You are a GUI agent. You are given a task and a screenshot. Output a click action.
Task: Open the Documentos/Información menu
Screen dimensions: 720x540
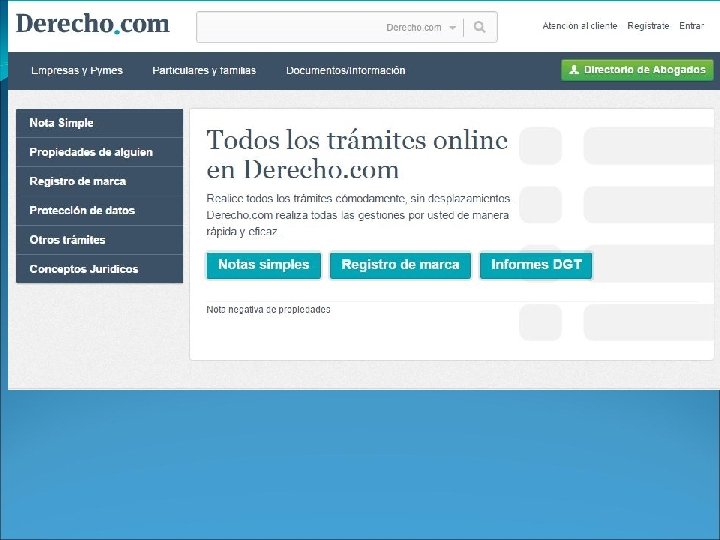click(345, 70)
